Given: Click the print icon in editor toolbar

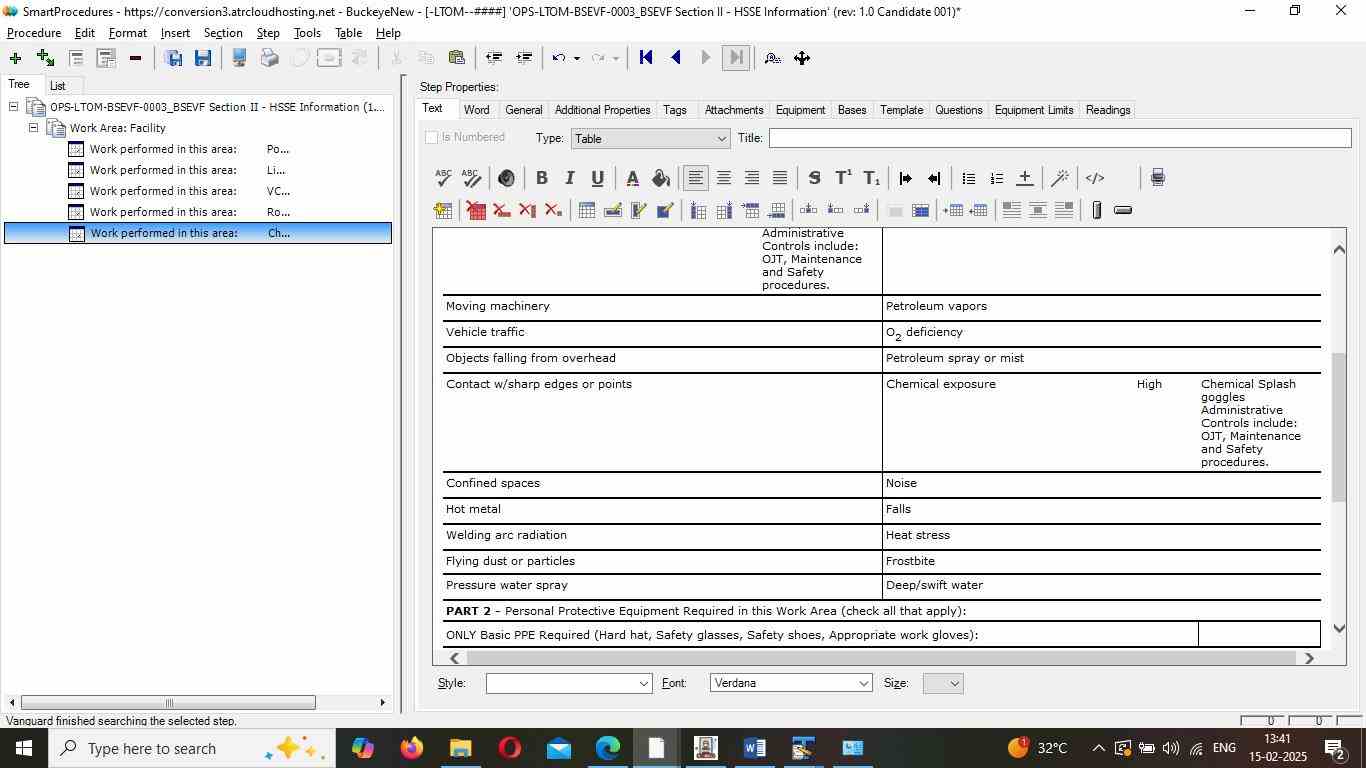Looking at the screenshot, I should pyautogui.click(x=1157, y=178).
